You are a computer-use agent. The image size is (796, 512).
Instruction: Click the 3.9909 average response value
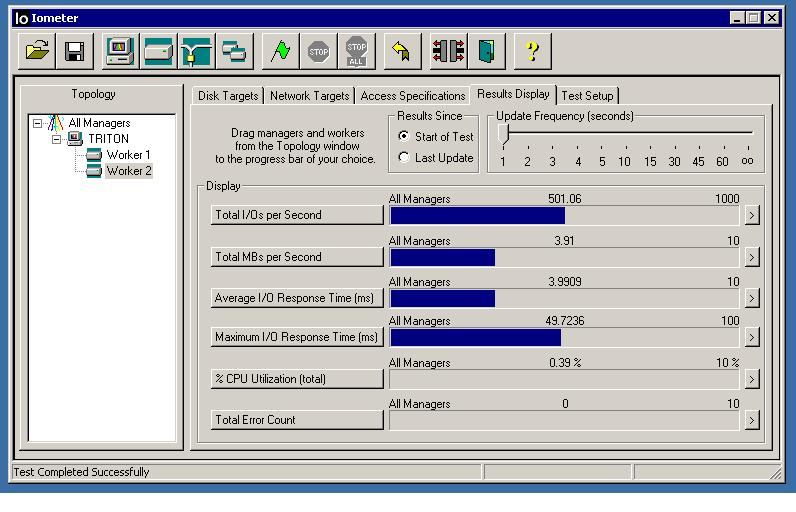[x=565, y=282]
